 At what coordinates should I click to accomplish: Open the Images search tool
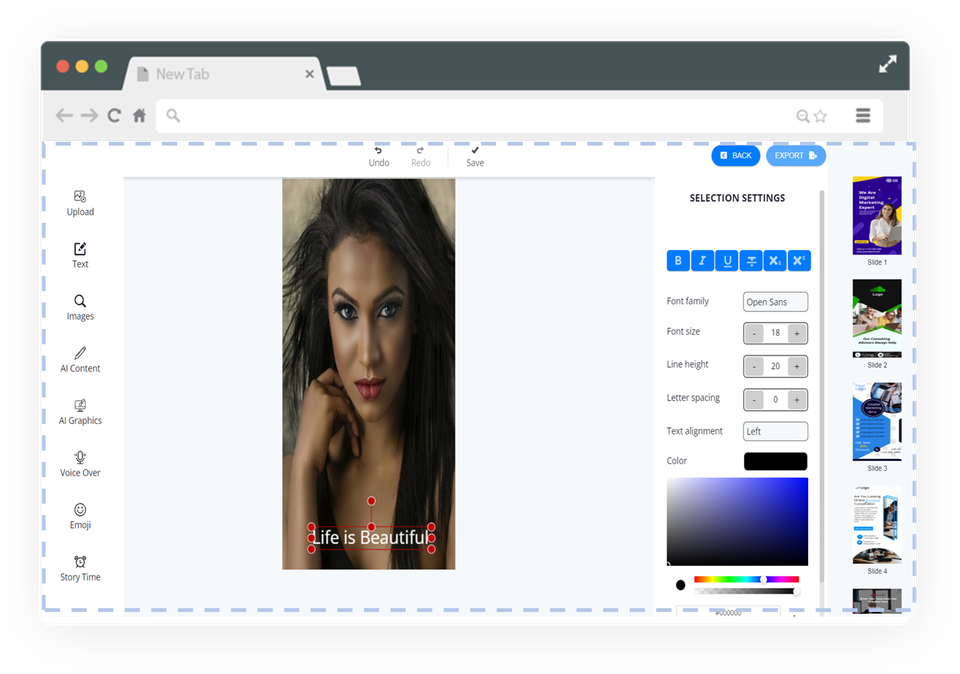coord(80,307)
